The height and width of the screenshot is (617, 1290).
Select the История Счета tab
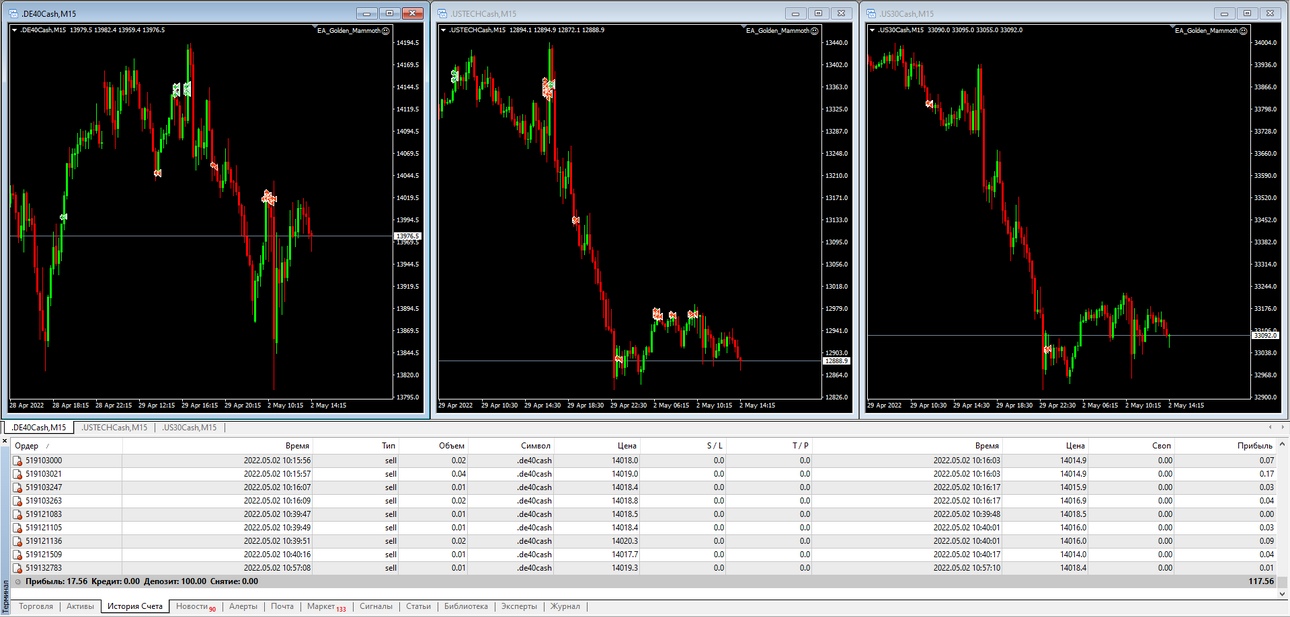[x=135, y=606]
